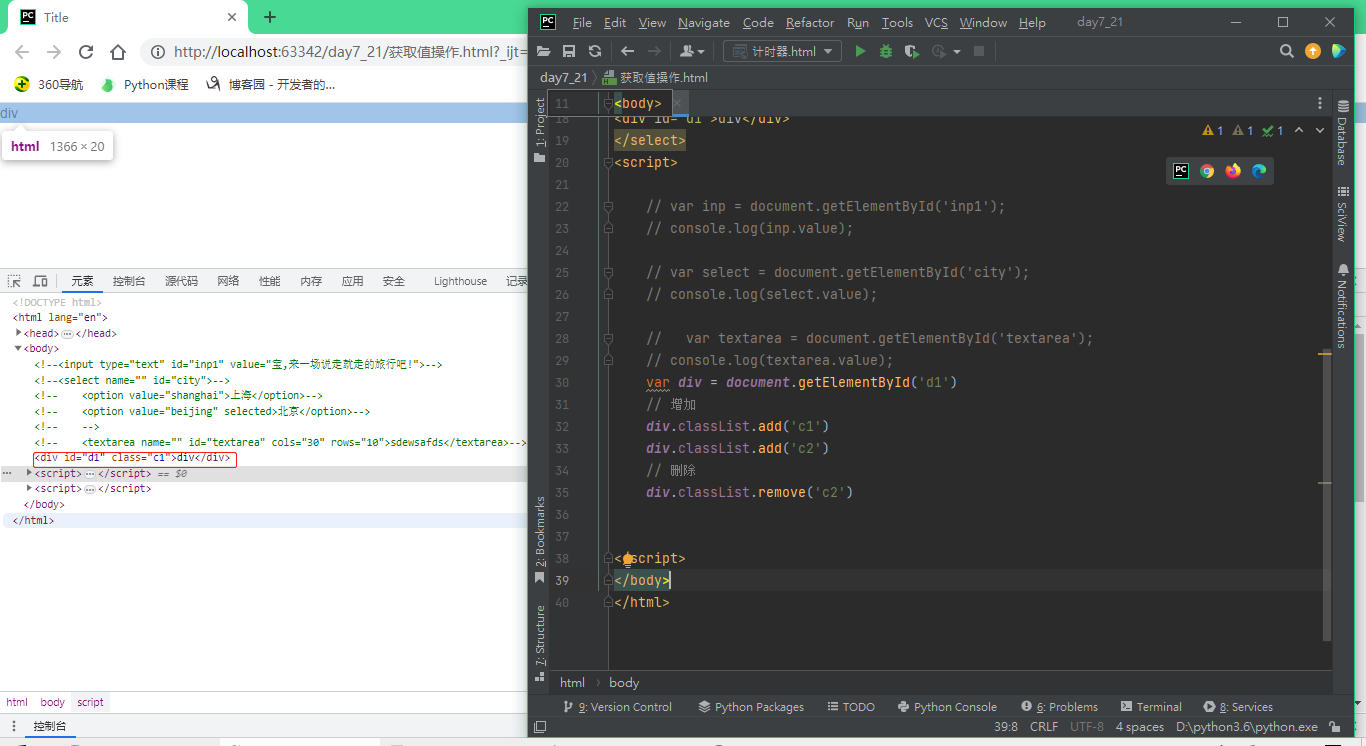Open the 博客园 bookmark
The image size is (1366, 746).
click(x=271, y=85)
